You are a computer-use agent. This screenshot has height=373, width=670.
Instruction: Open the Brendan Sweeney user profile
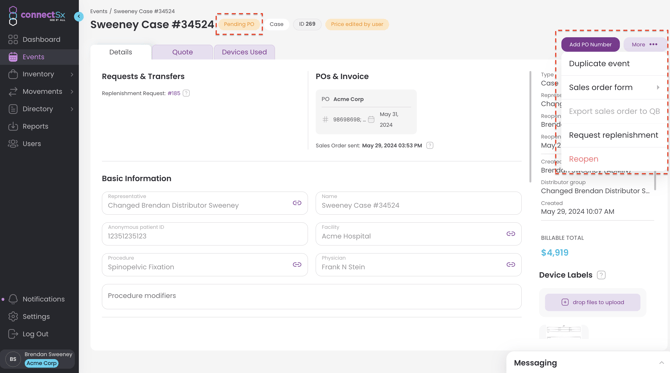click(x=39, y=359)
